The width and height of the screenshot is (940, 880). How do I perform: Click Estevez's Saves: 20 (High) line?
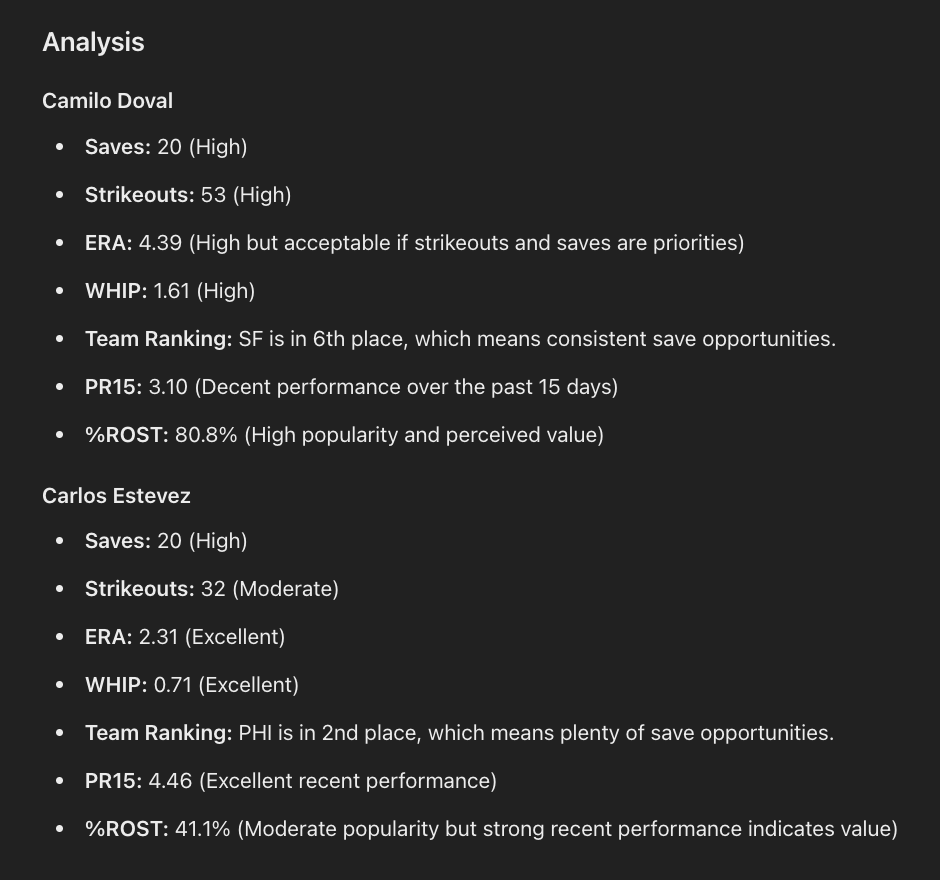coord(165,541)
